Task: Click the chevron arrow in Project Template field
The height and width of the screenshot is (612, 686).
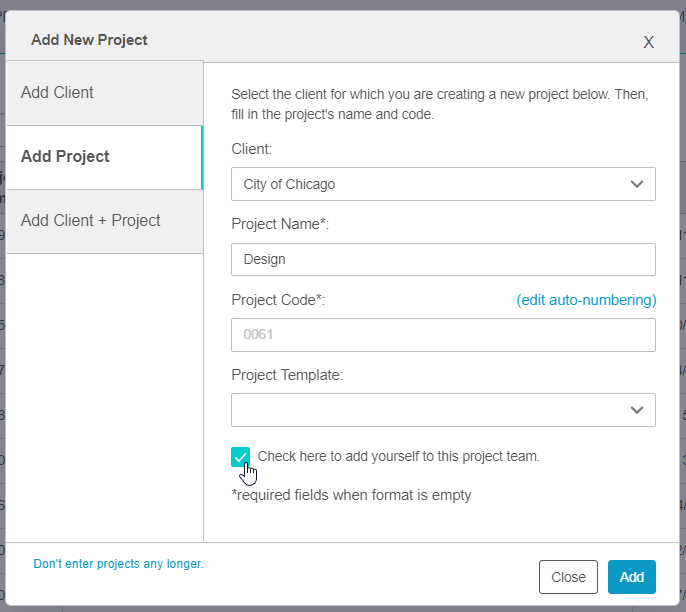Action: pos(637,410)
